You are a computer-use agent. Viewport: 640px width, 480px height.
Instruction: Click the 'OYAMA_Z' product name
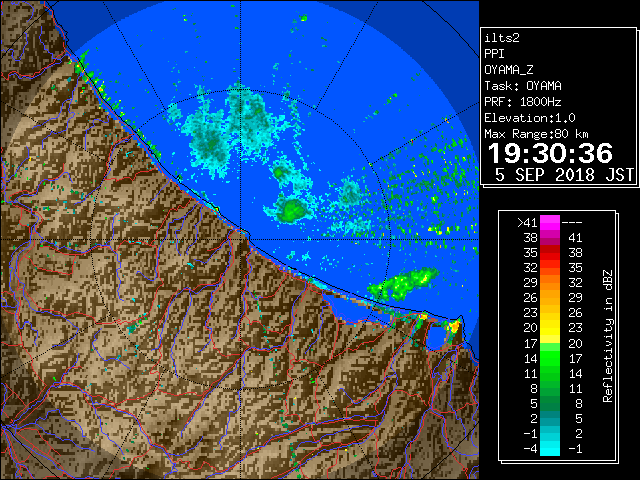(x=509, y=70)
